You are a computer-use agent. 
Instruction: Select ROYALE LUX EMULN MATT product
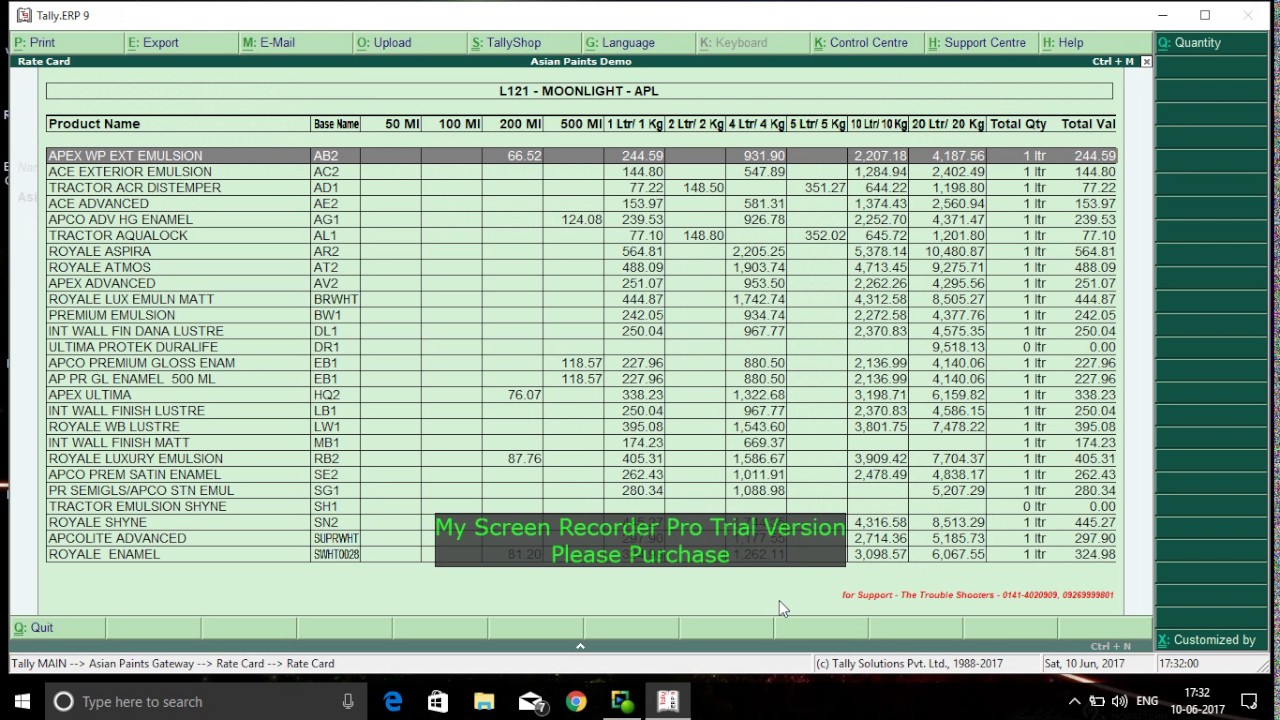(131, 299)
